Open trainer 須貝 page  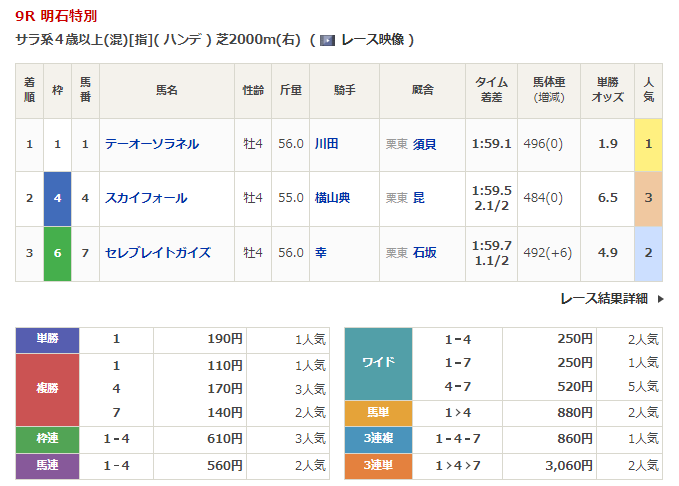click(424, 144)
